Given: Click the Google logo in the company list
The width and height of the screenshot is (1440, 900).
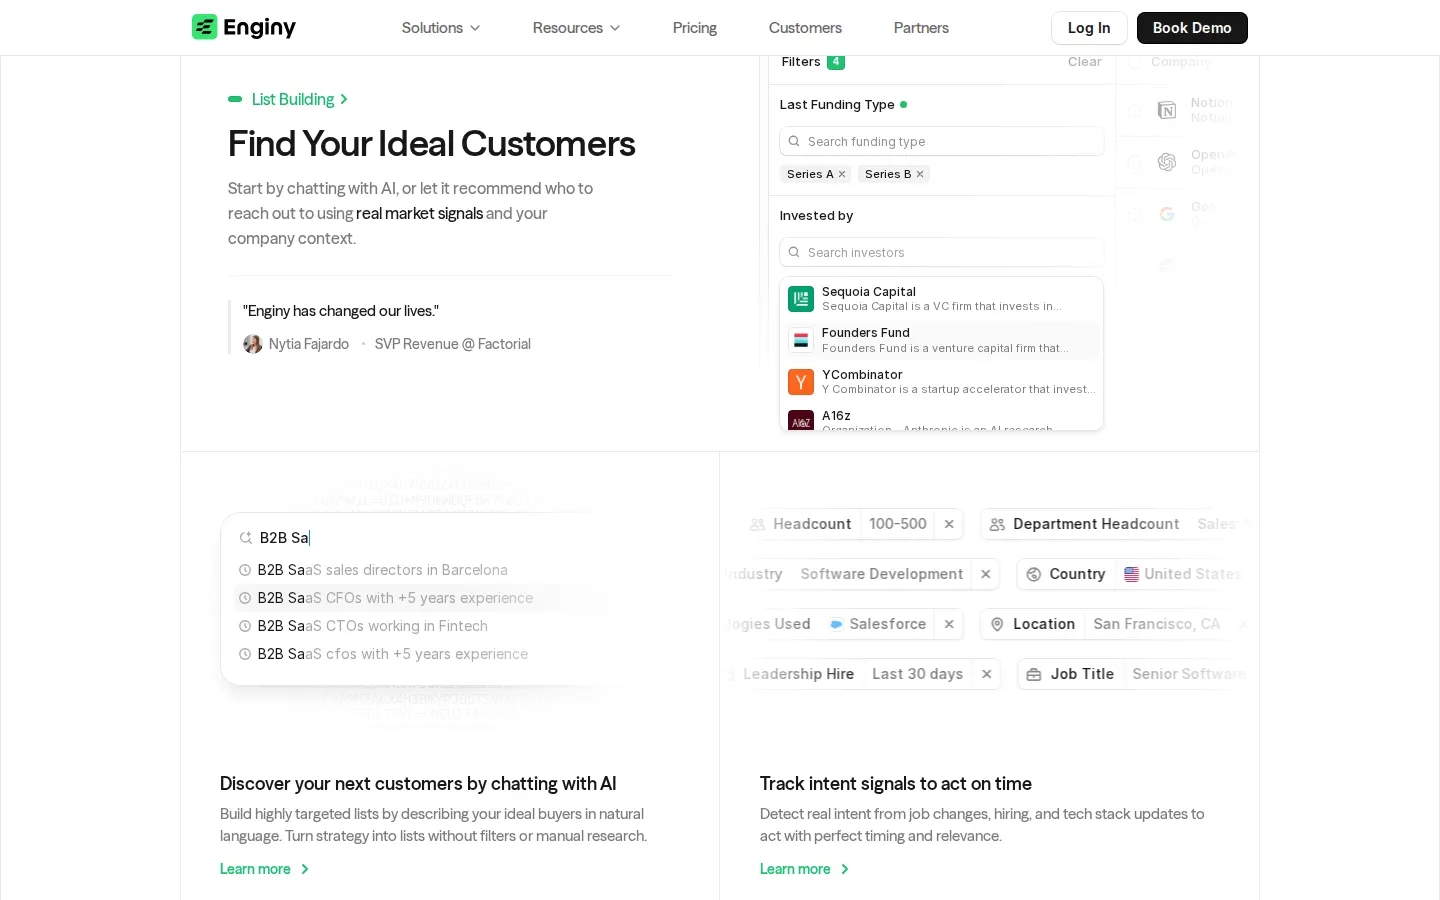Looking at the screenshot, I should pyautogui.click(x=1167, y=214).
